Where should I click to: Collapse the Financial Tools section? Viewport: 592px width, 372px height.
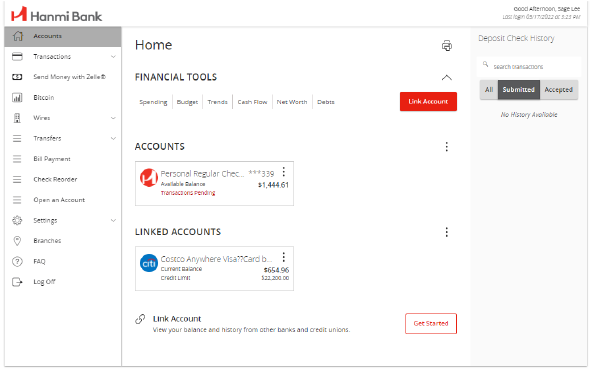[447, 77]
